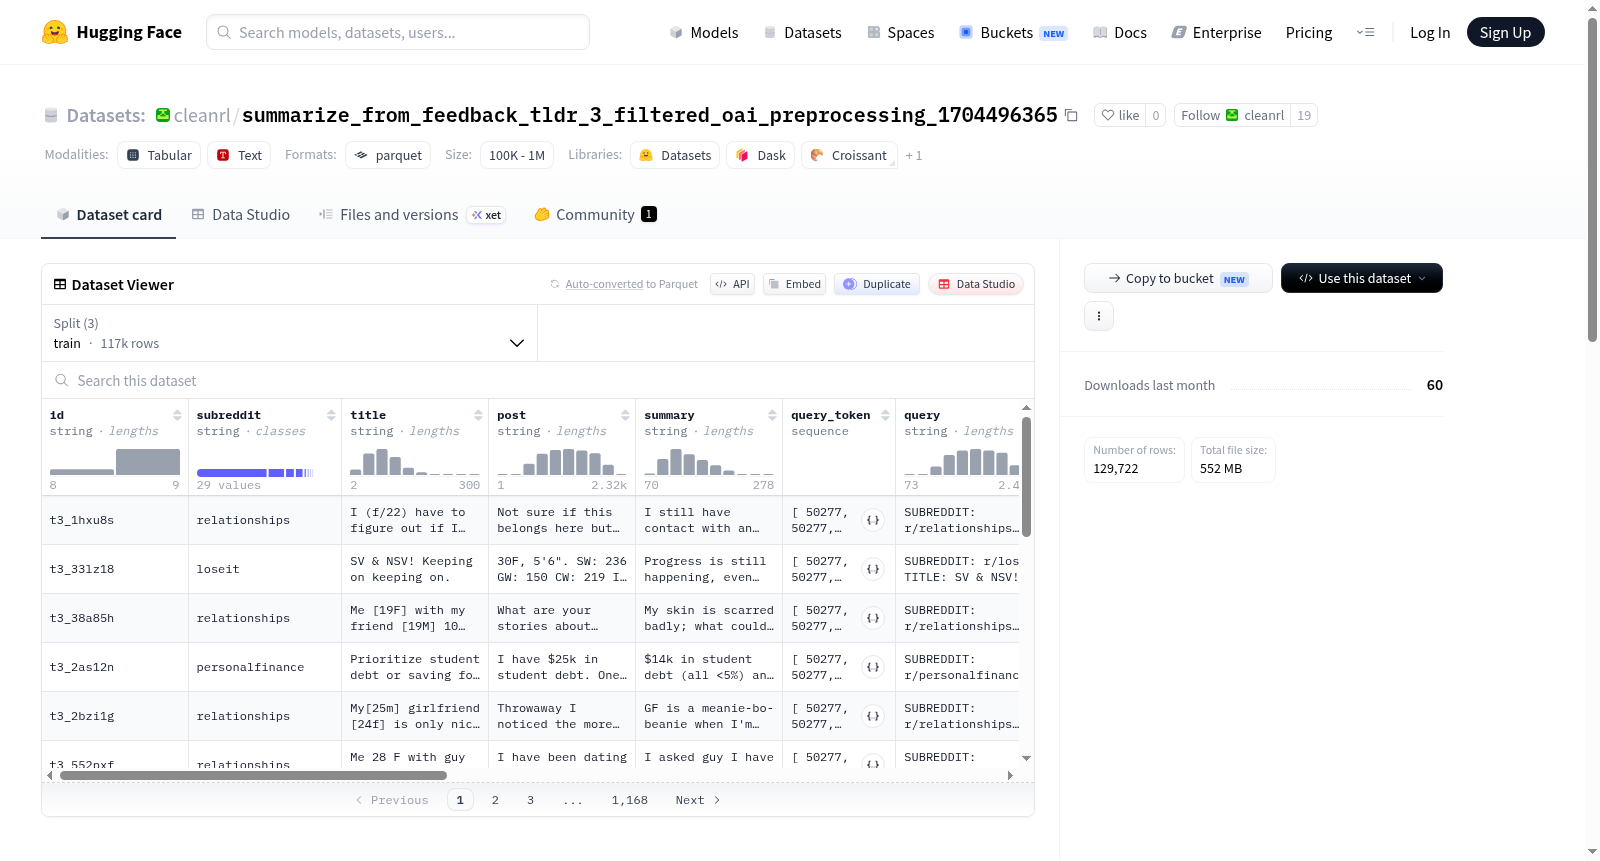Select the Dask library tag

[x=760, y=155]
